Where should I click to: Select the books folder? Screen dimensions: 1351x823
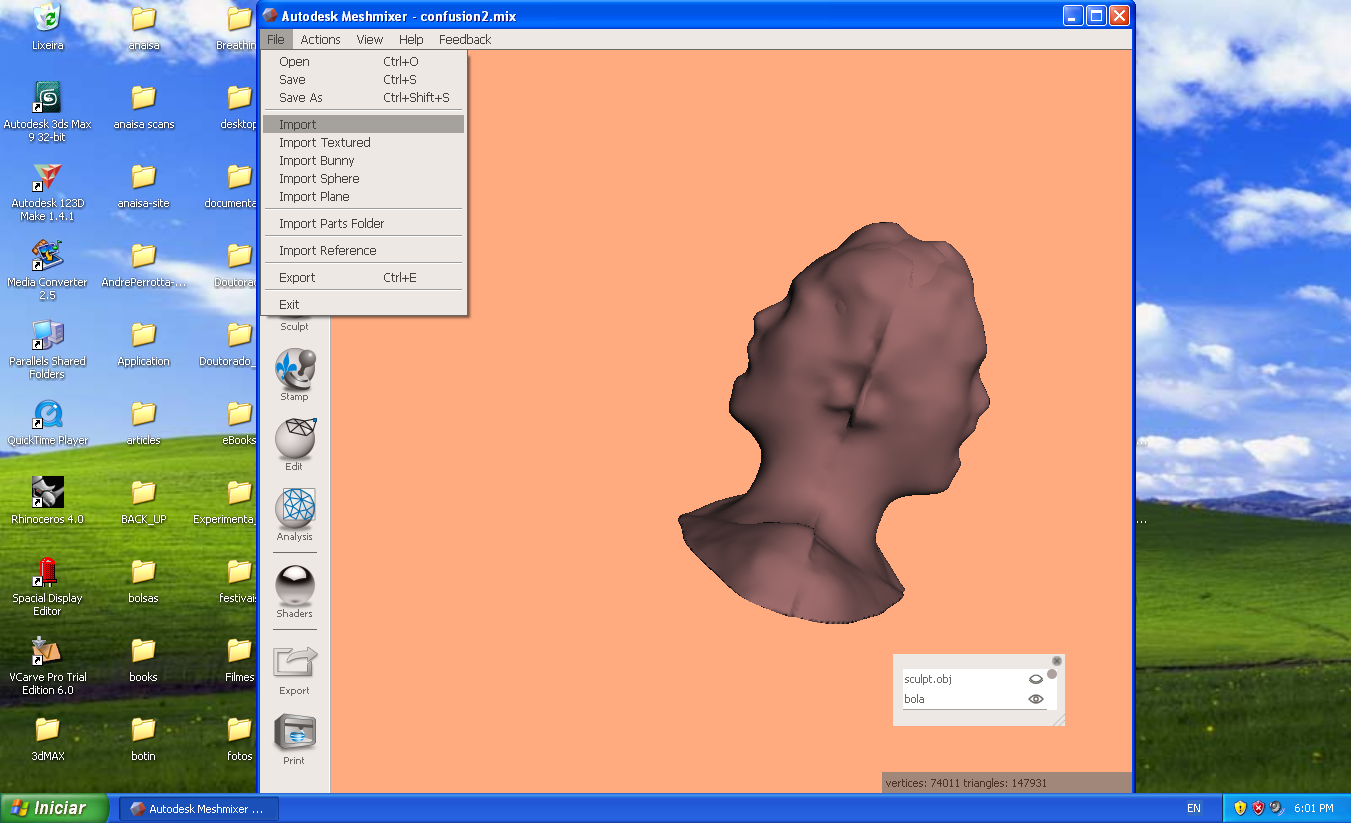[144, 658]
